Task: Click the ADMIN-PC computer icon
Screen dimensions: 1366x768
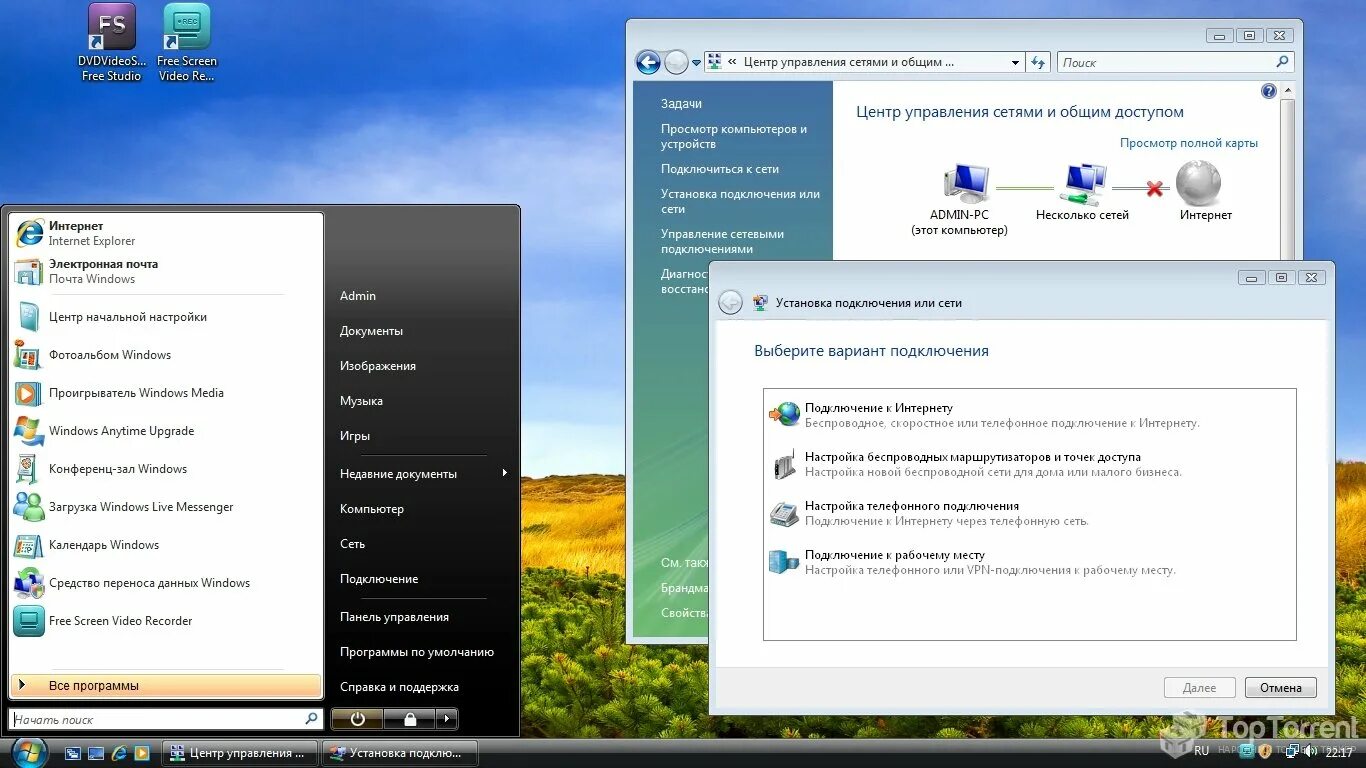Action: pos(966,183)
